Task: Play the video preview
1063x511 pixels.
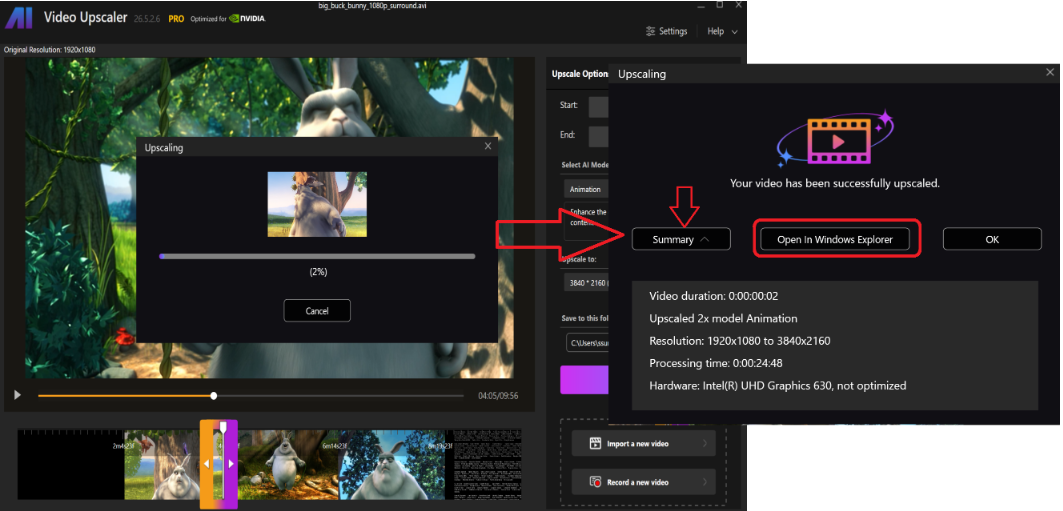Action: [x=18, y=395]
